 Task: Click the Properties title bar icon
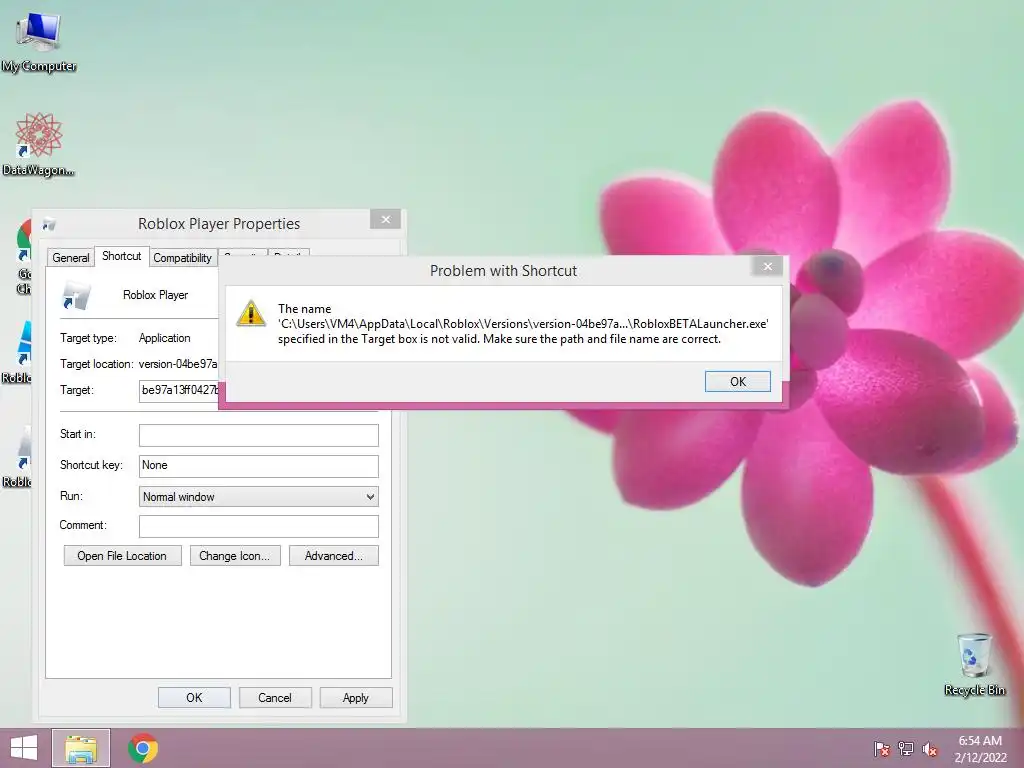[x=49, y=224]
